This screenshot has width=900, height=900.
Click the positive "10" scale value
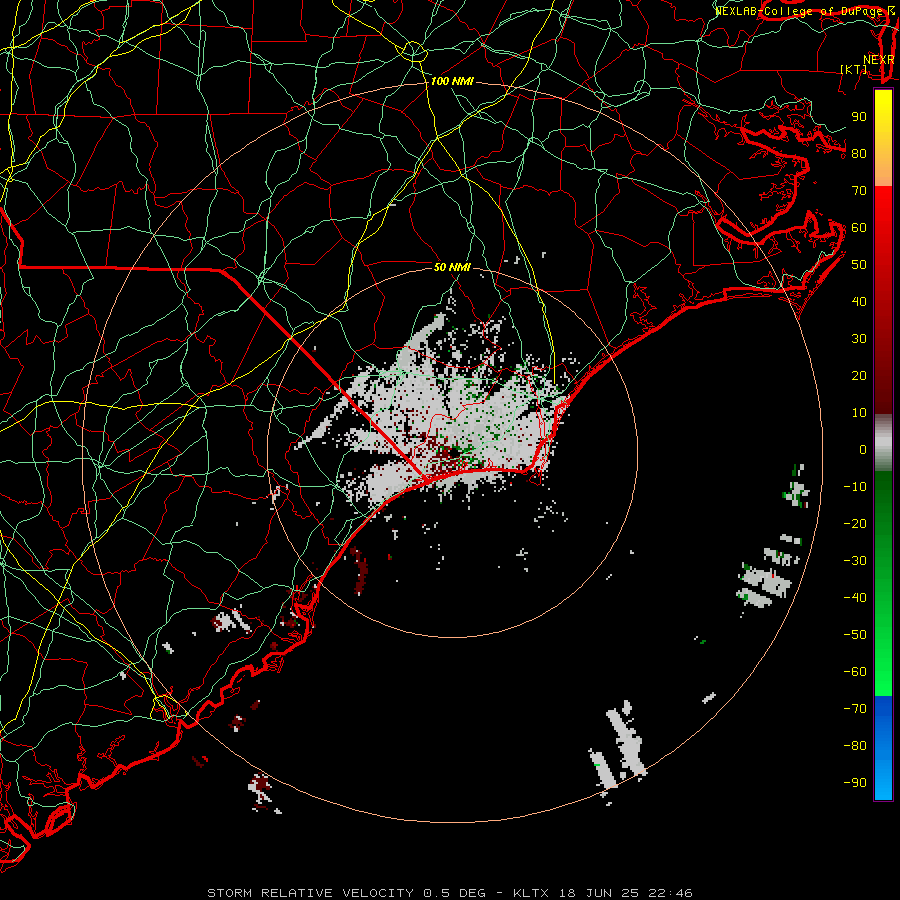pos(859,413)
